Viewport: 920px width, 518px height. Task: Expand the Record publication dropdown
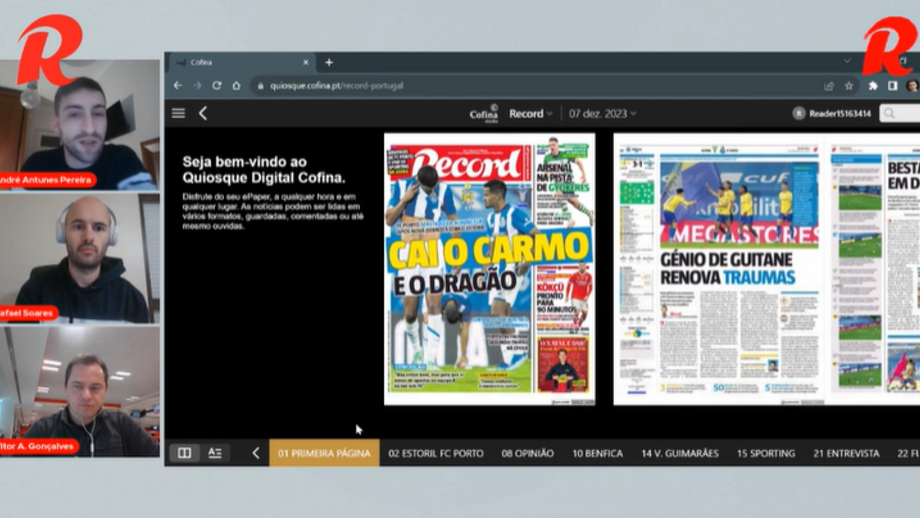point(530,113)
